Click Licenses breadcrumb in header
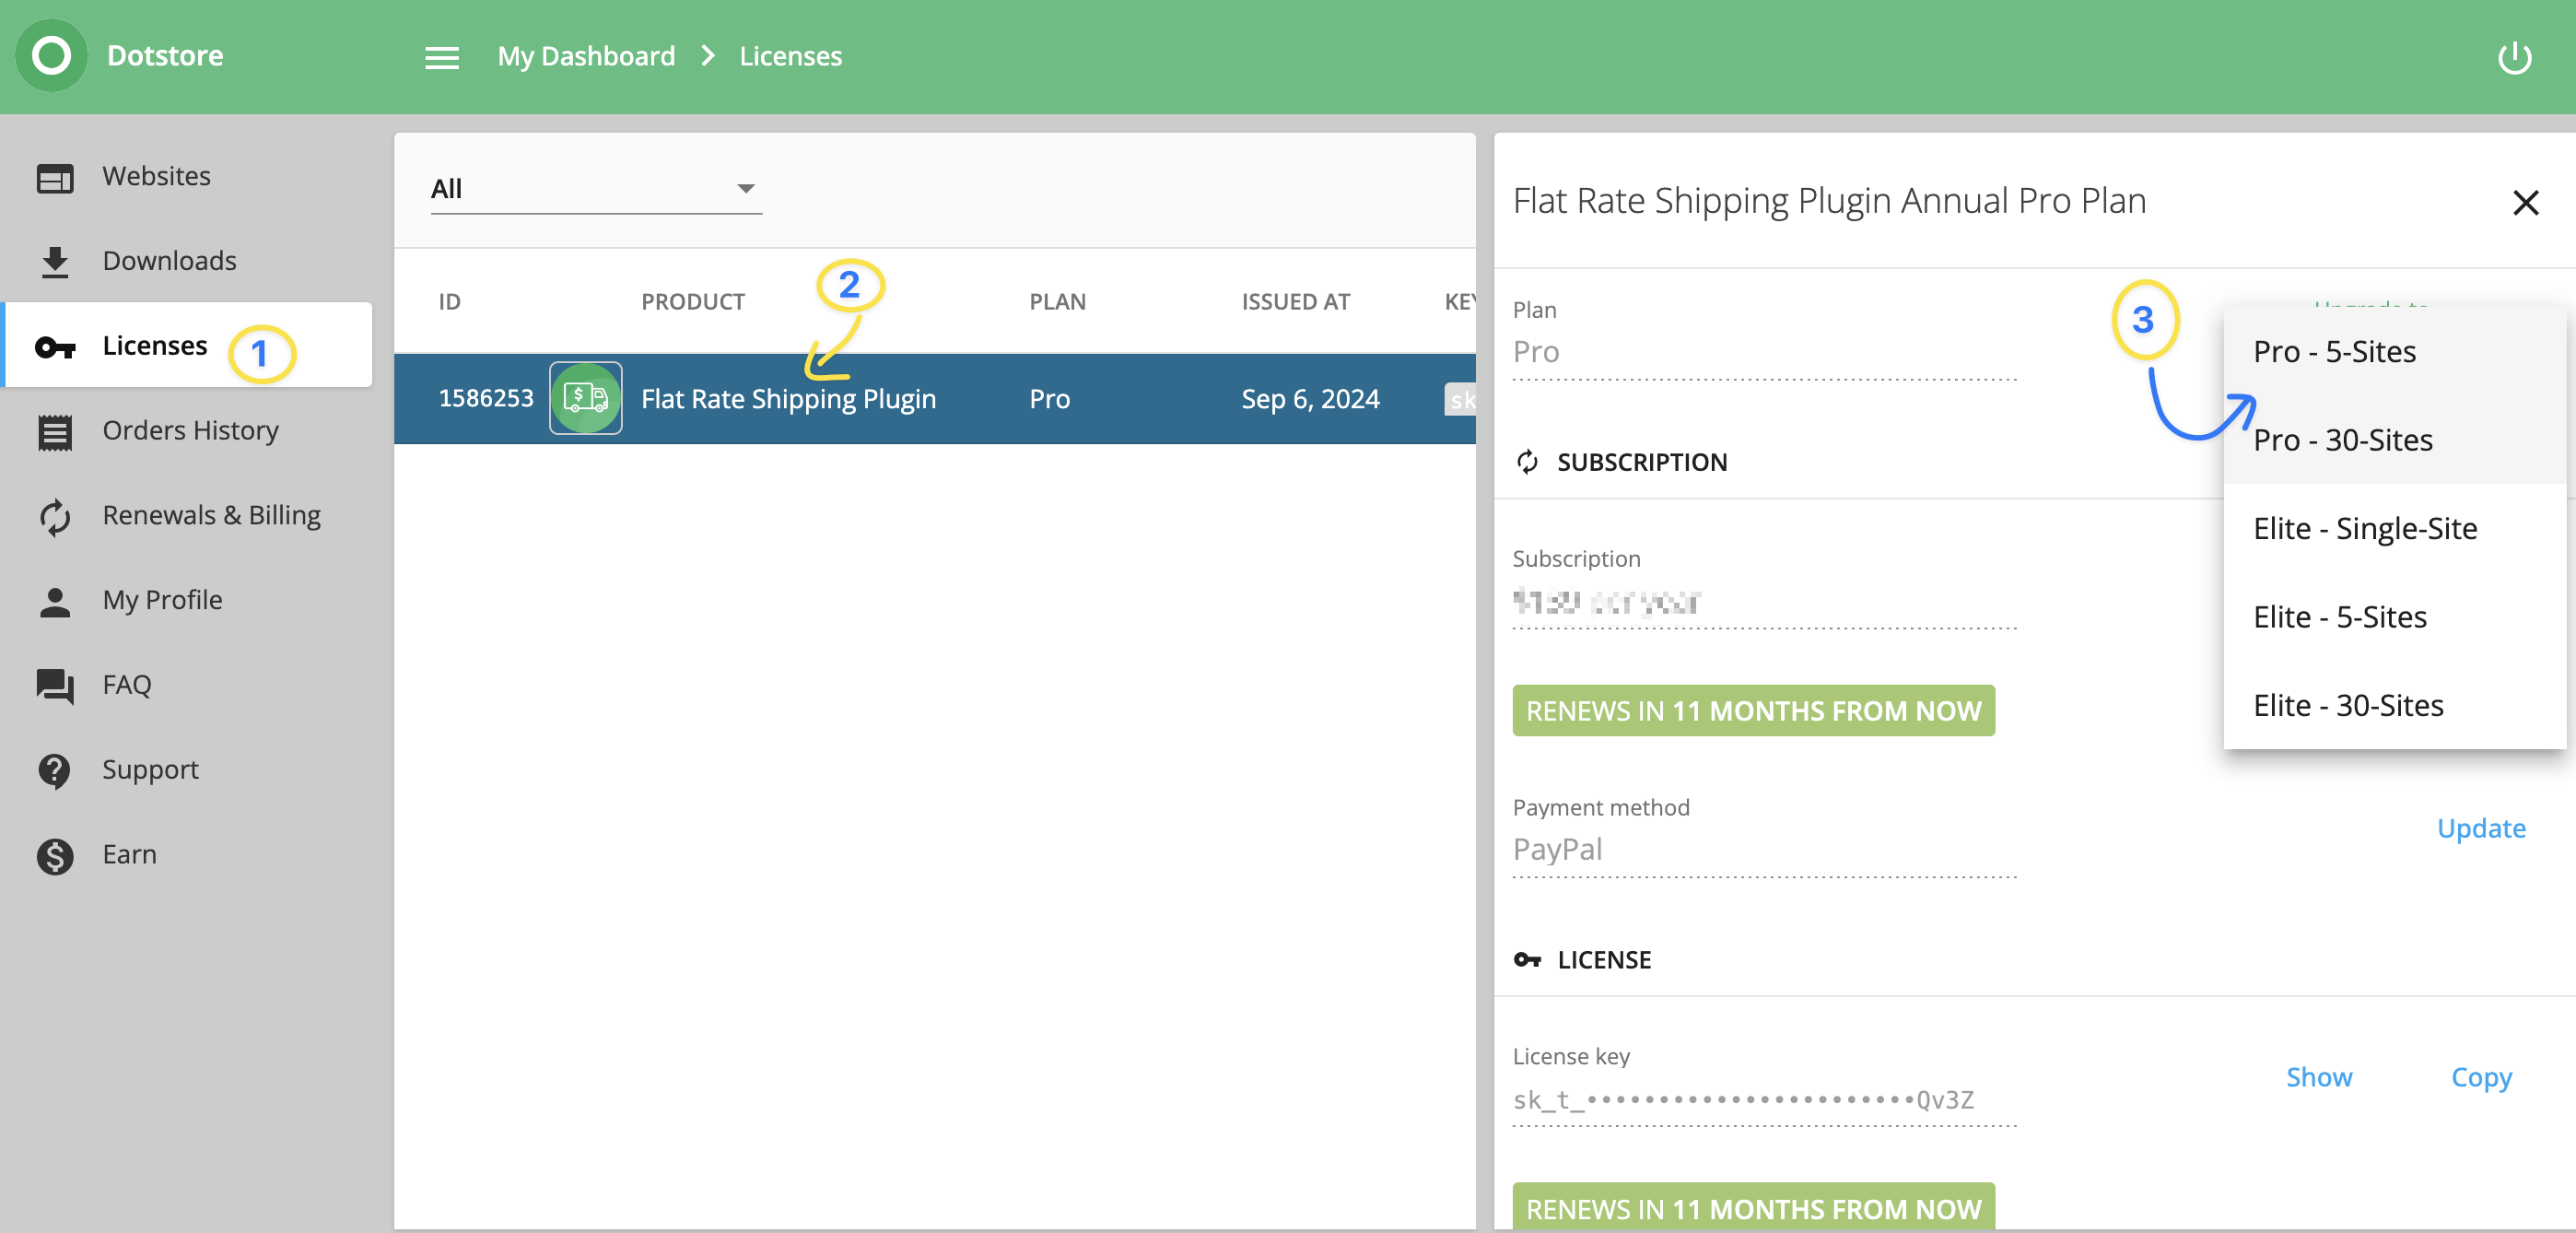The image size is (2576, 1233). (790, 56)
